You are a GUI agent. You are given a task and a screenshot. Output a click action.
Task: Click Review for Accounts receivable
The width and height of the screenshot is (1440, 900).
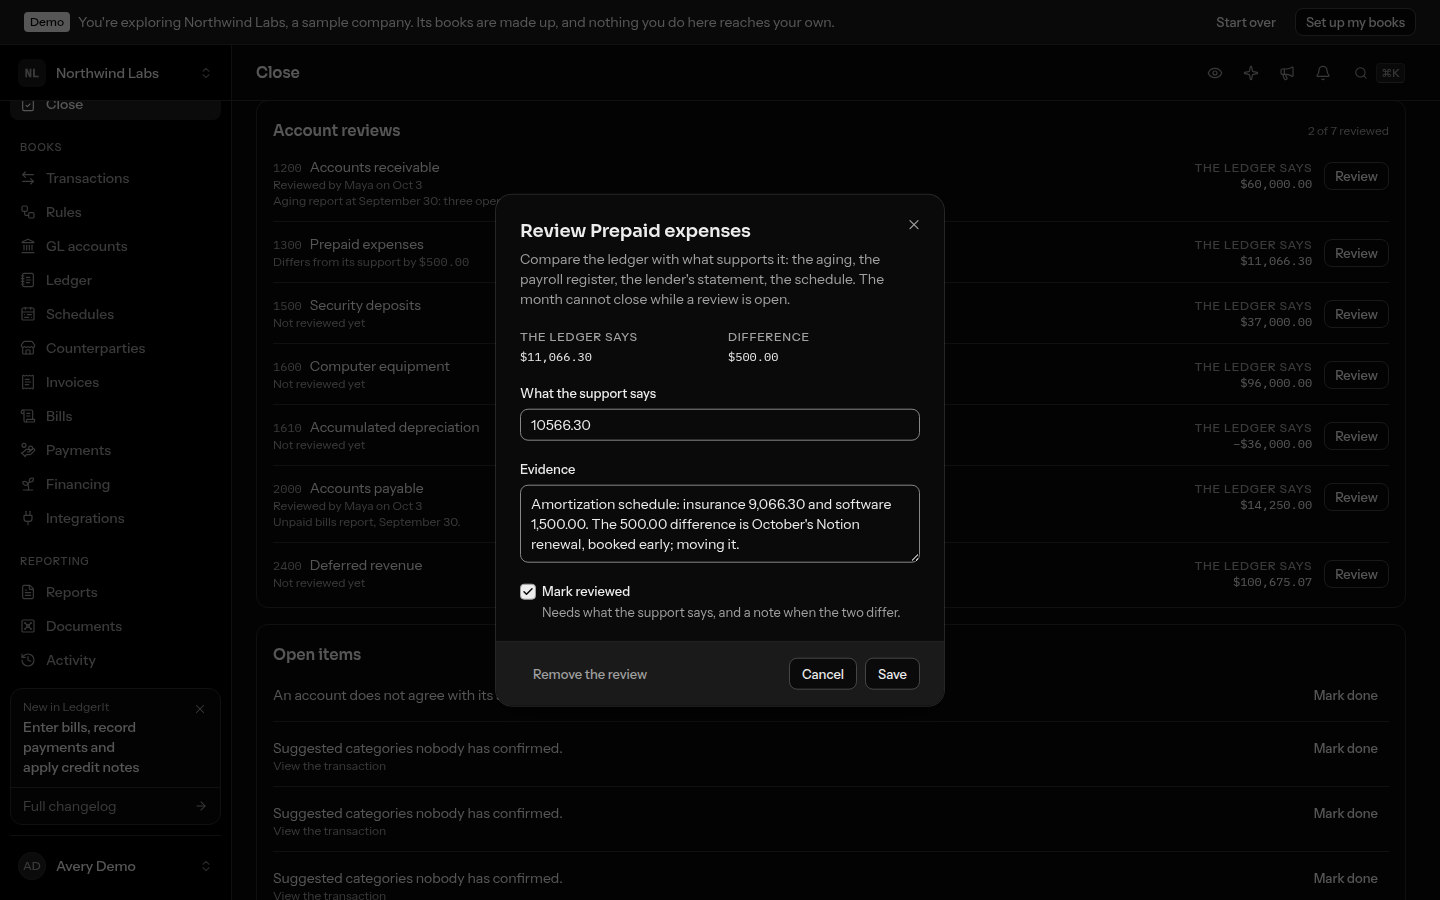point(1356,176)
